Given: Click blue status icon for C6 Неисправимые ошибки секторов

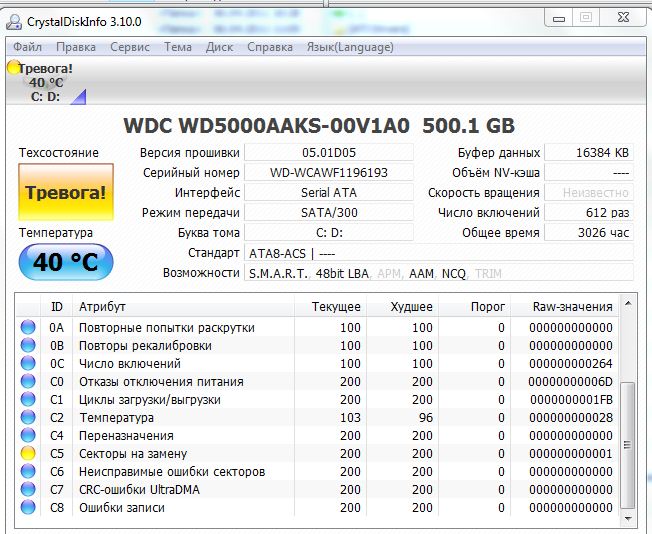Looking at the screenshot, I should pyautogui.click(x=28, y=471).
